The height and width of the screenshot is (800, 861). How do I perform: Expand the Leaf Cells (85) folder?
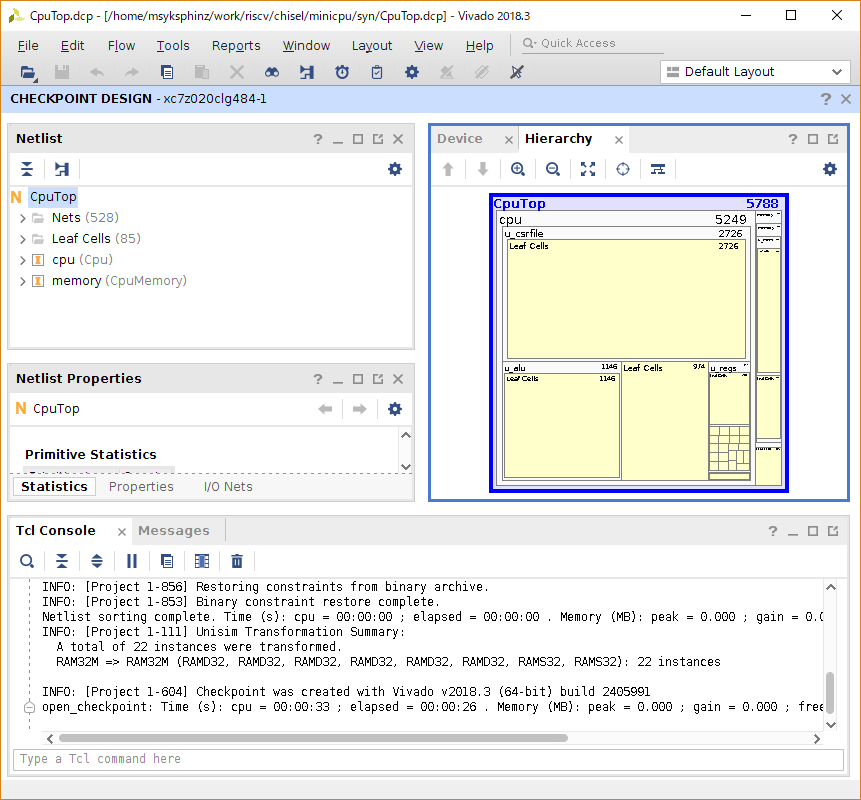click(x=23, y=239)
